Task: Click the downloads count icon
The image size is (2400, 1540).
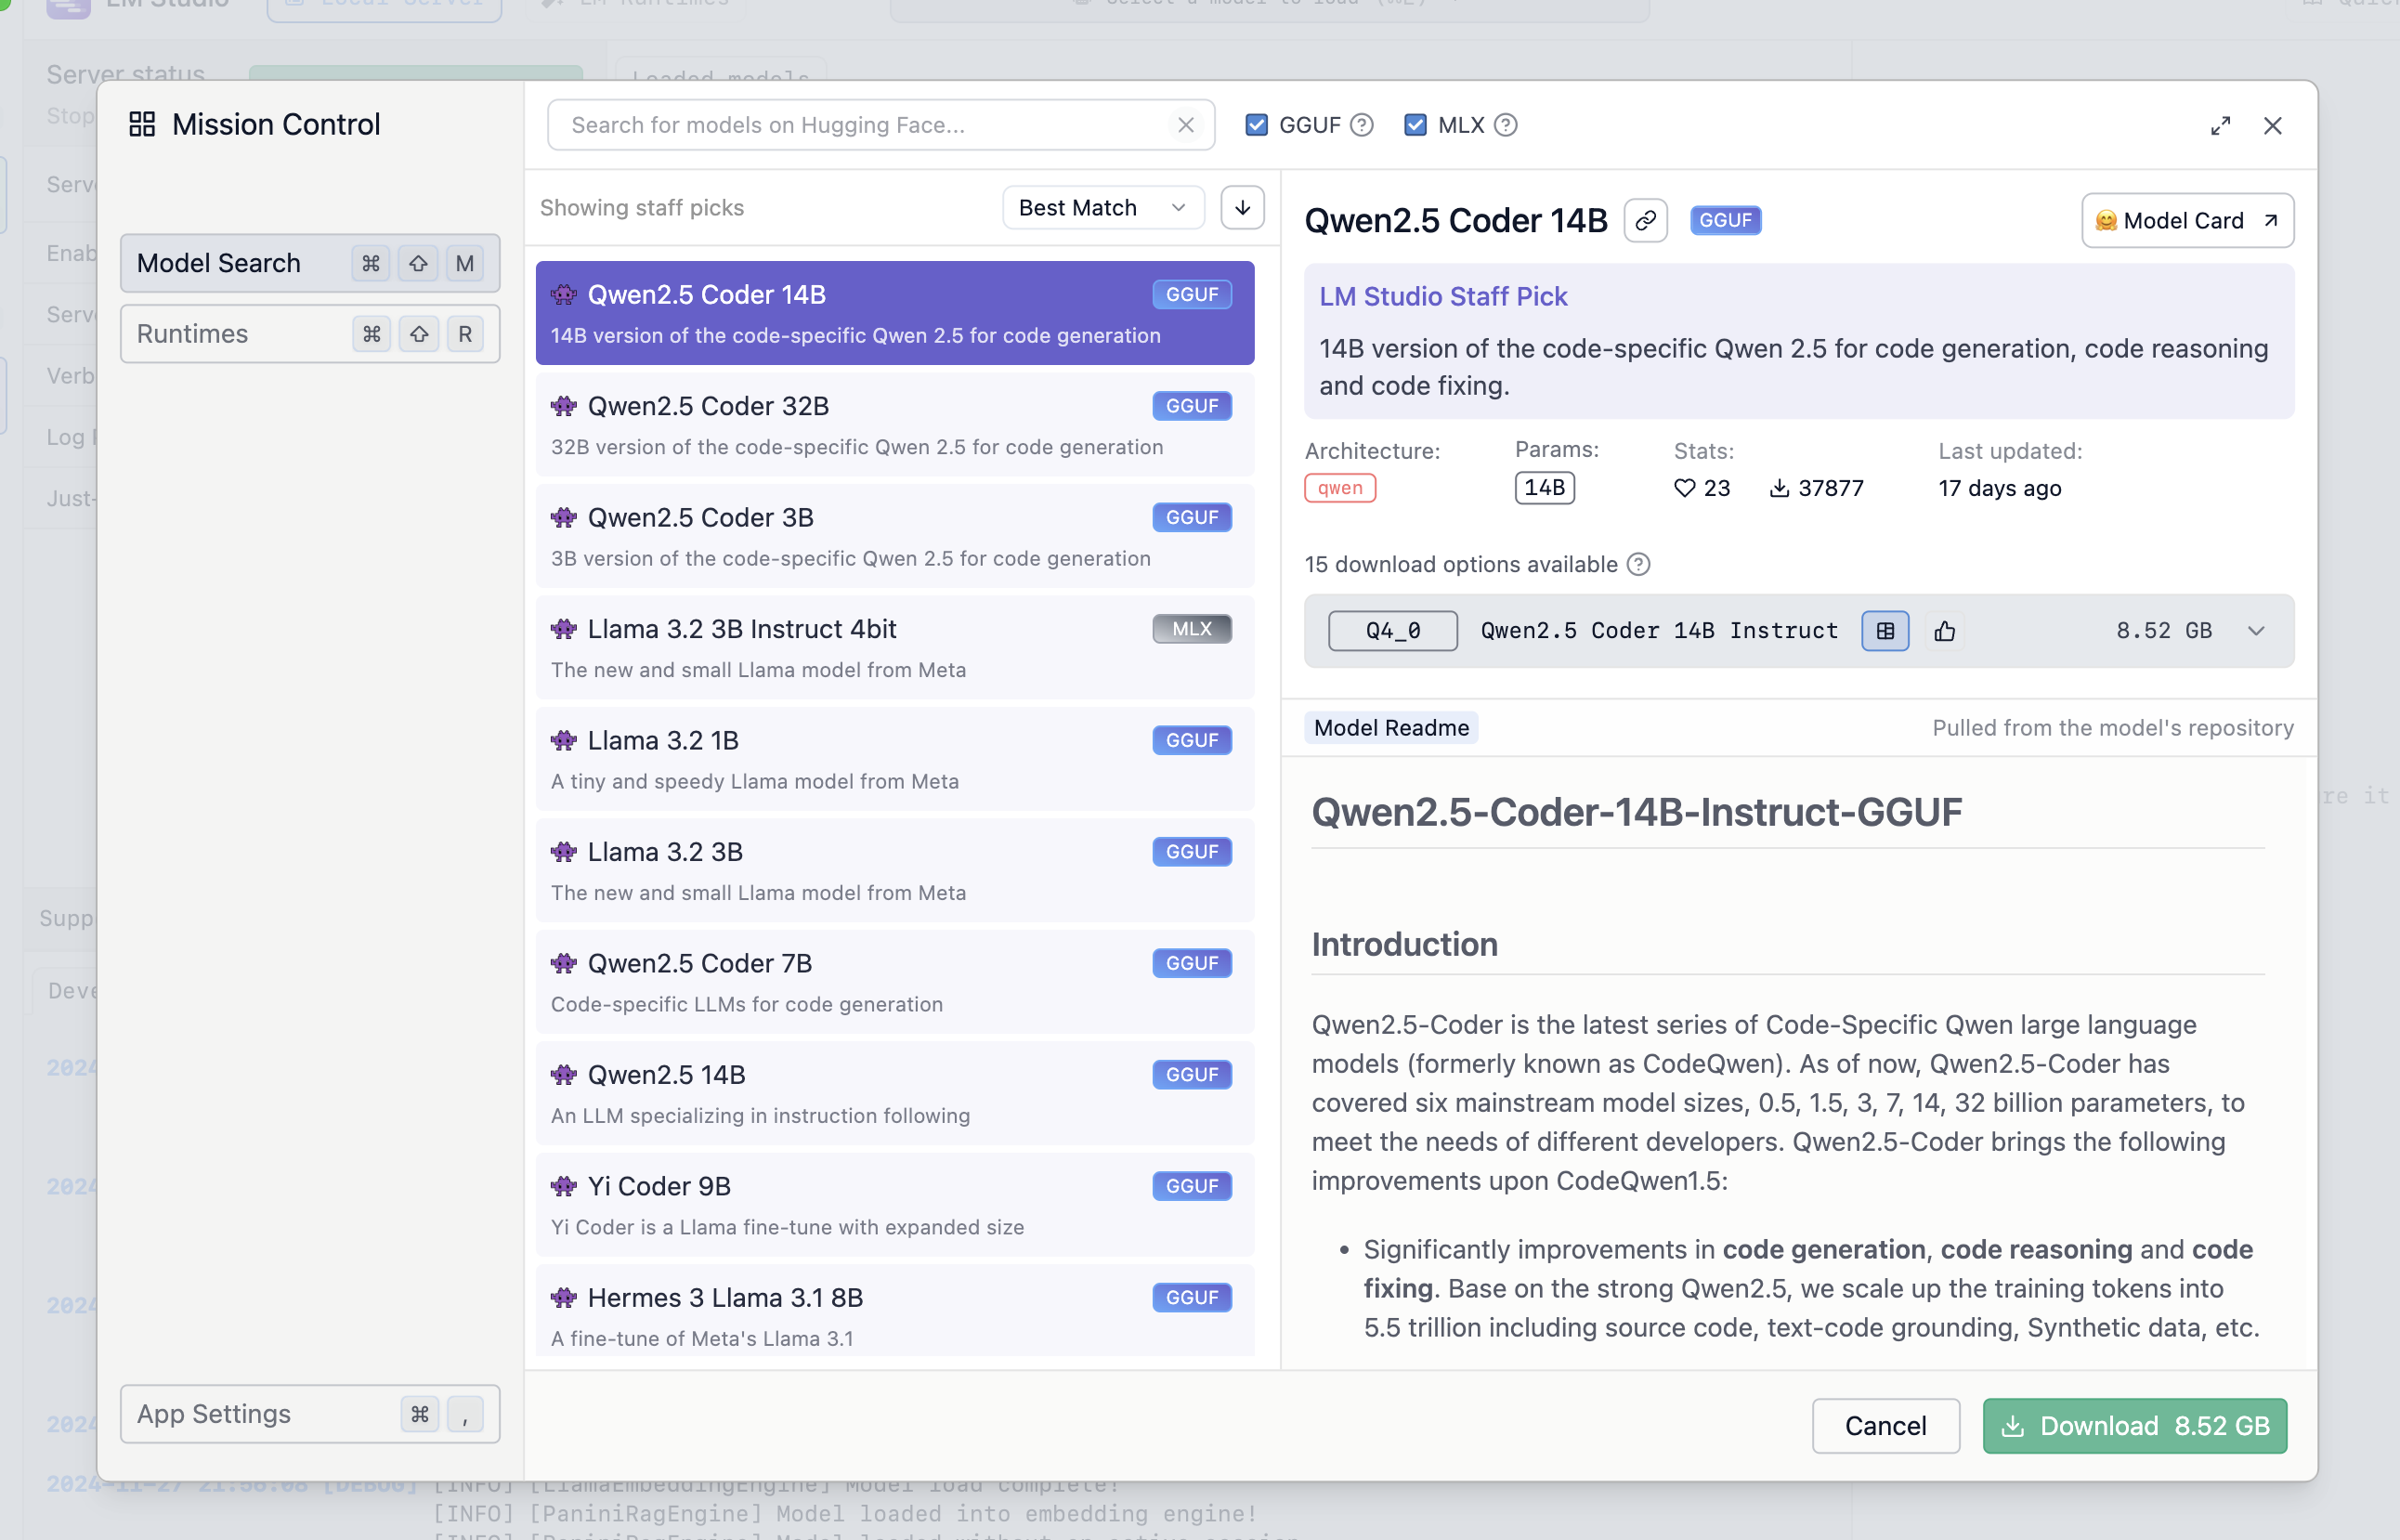Action: pos(1780,488)
